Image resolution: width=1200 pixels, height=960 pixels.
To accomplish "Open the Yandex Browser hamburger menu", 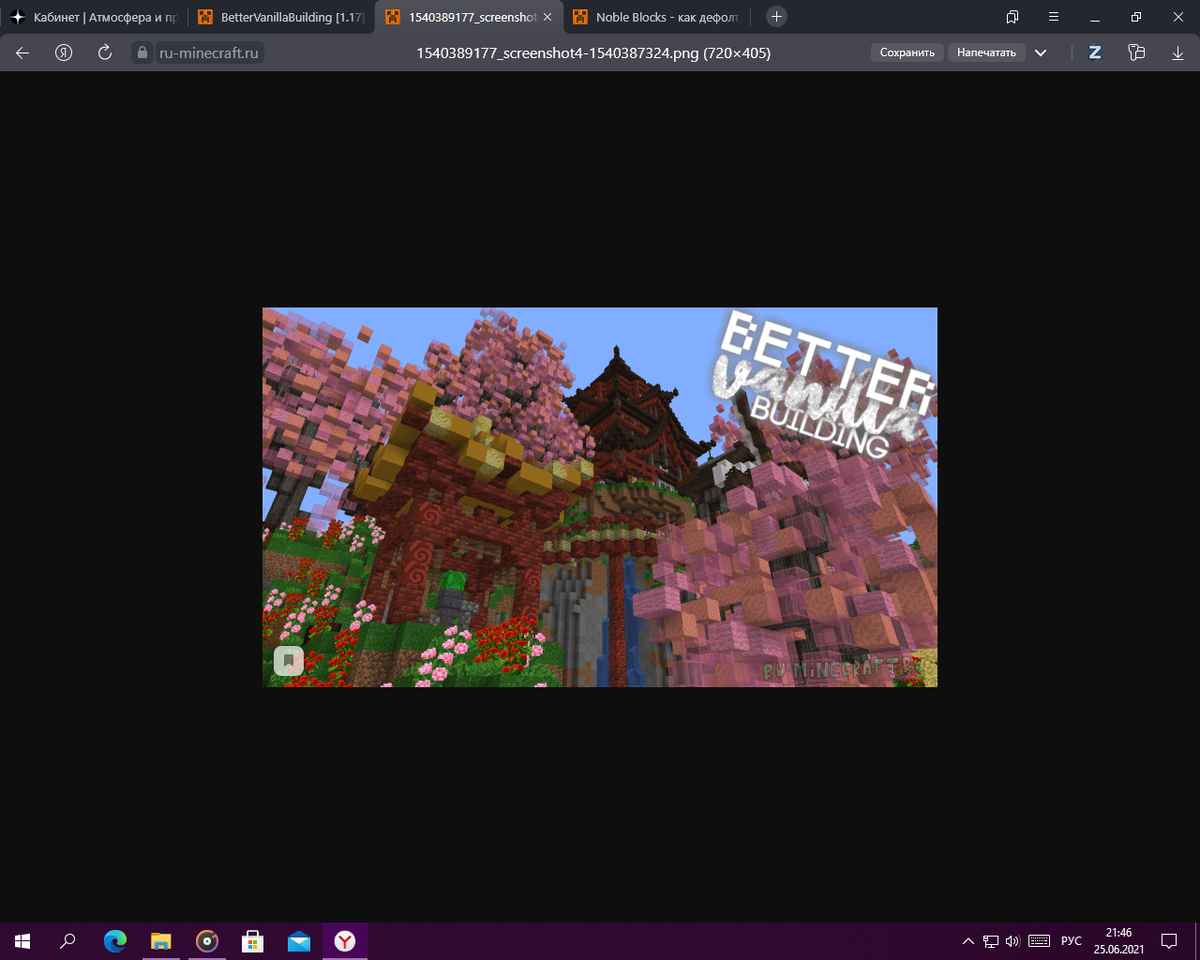I will click(1053, 17).
